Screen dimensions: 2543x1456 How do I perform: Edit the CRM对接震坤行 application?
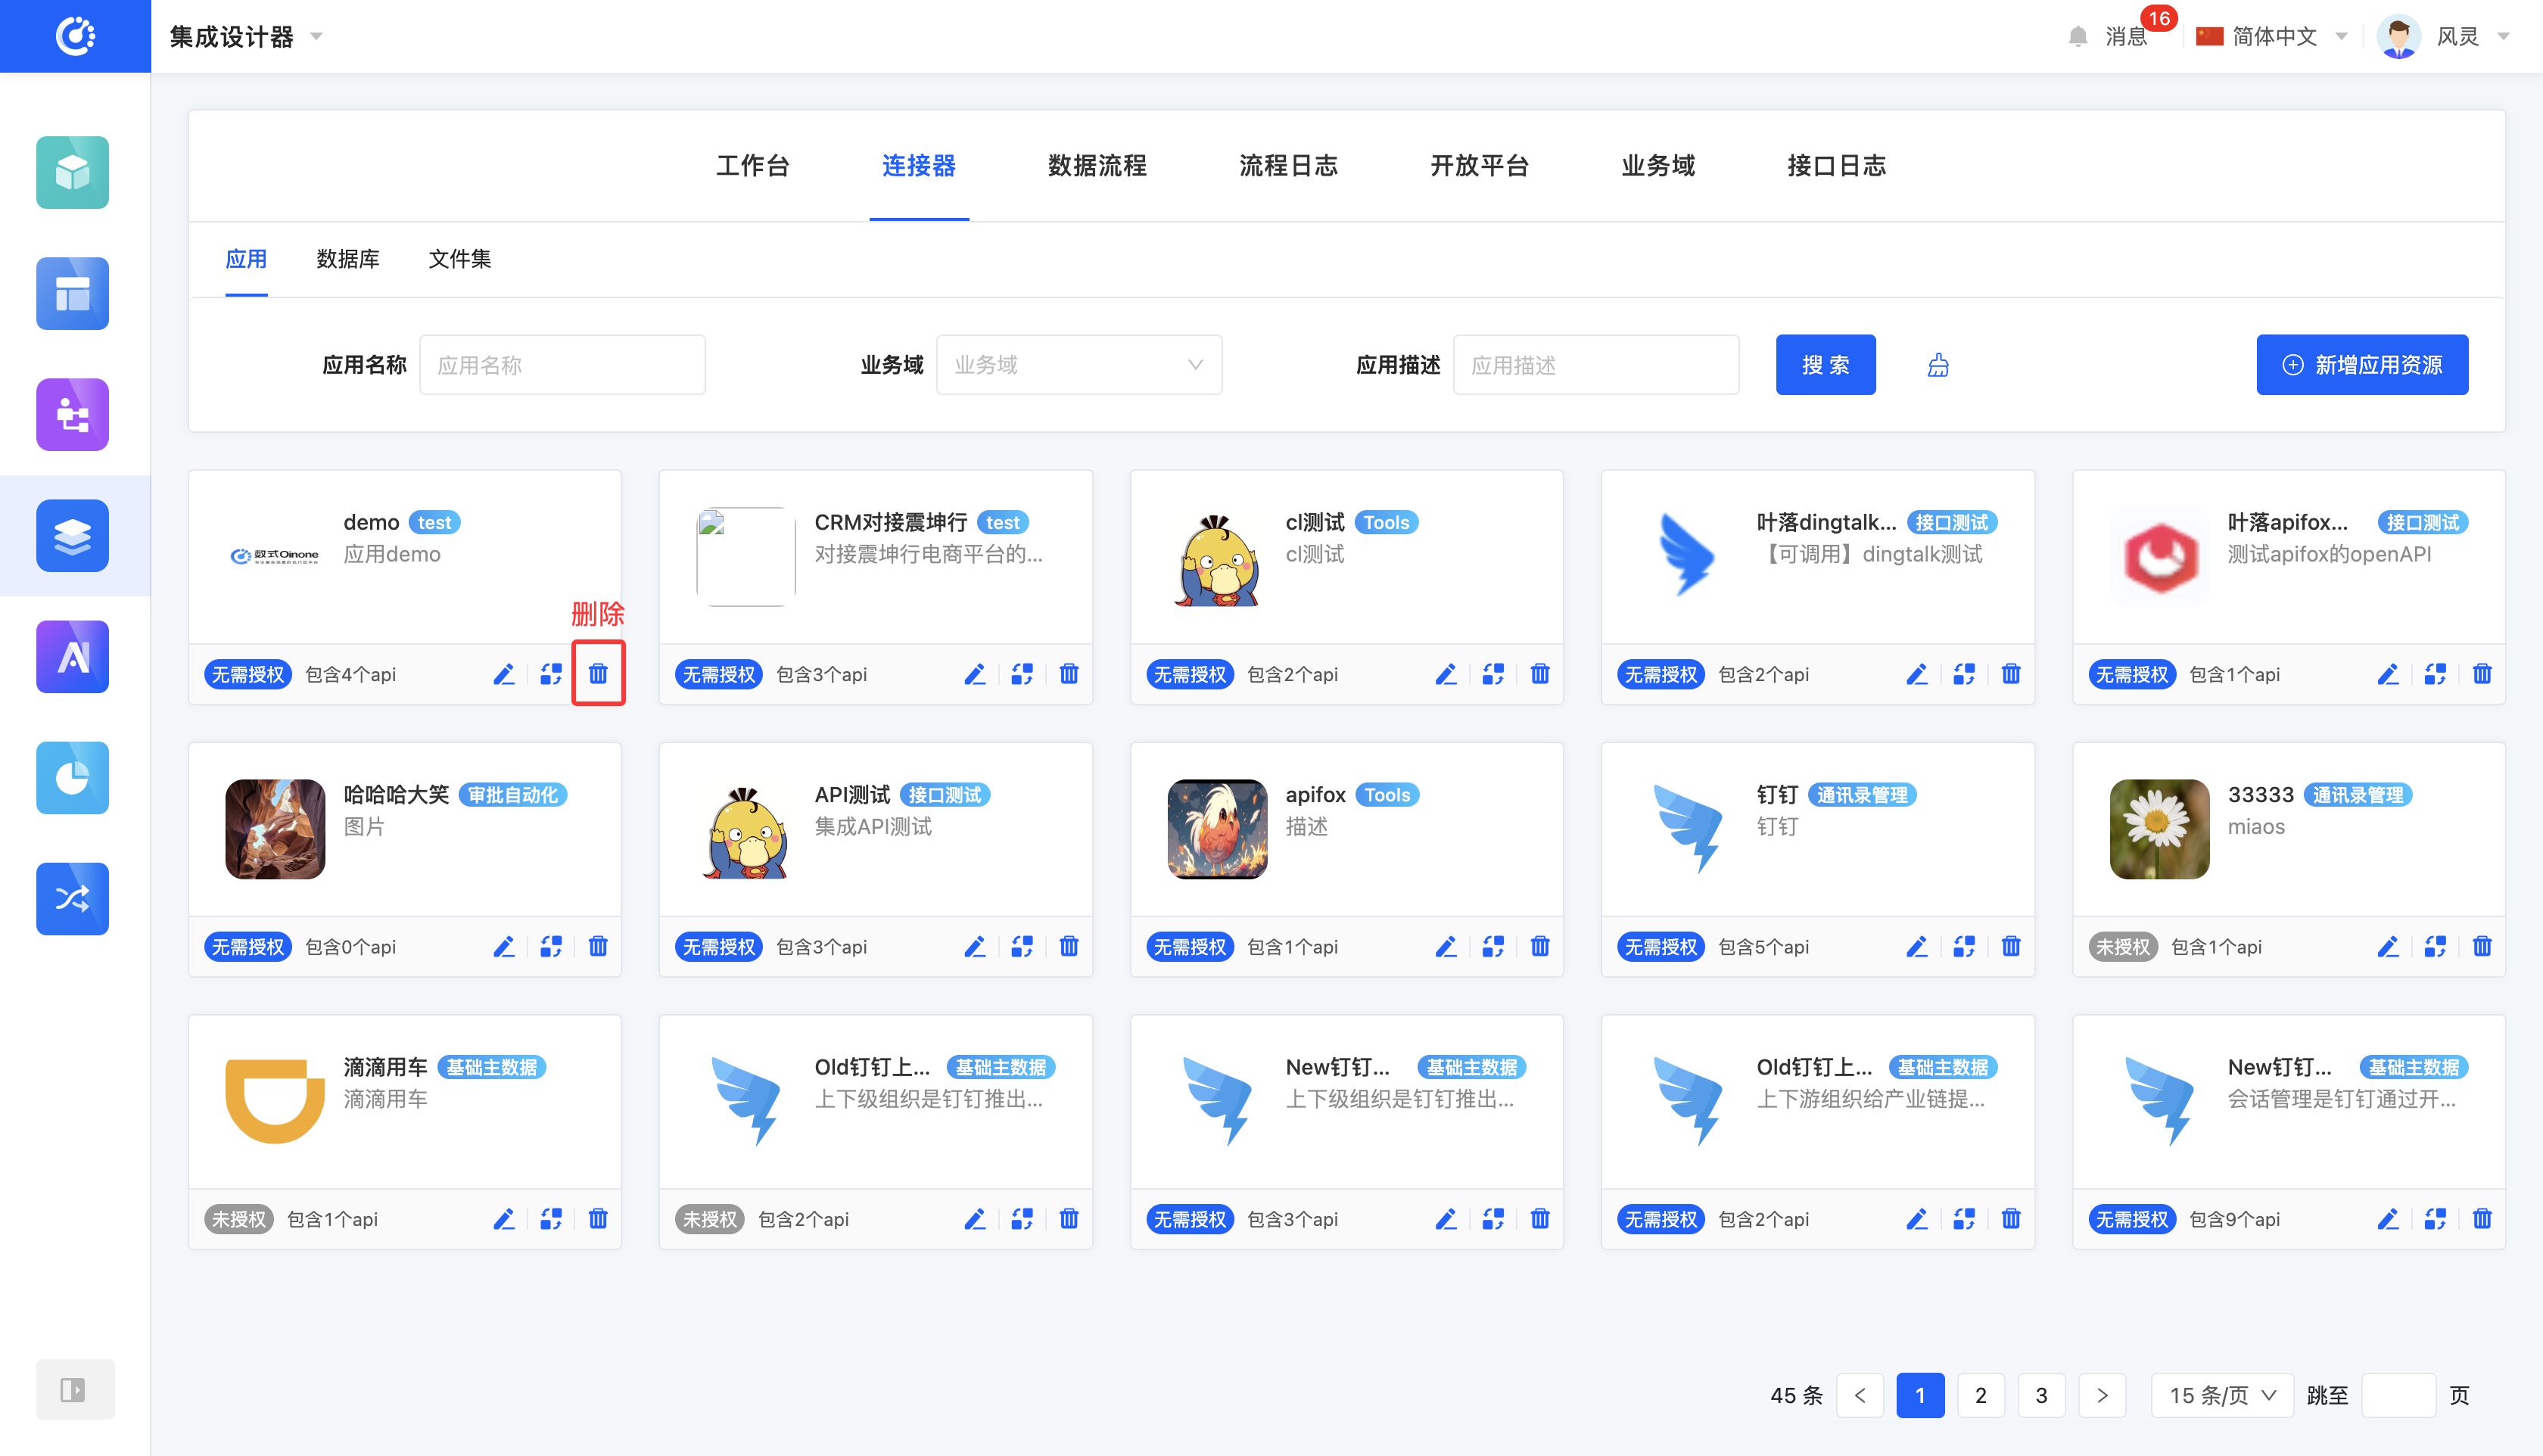[x=974, y=674]
